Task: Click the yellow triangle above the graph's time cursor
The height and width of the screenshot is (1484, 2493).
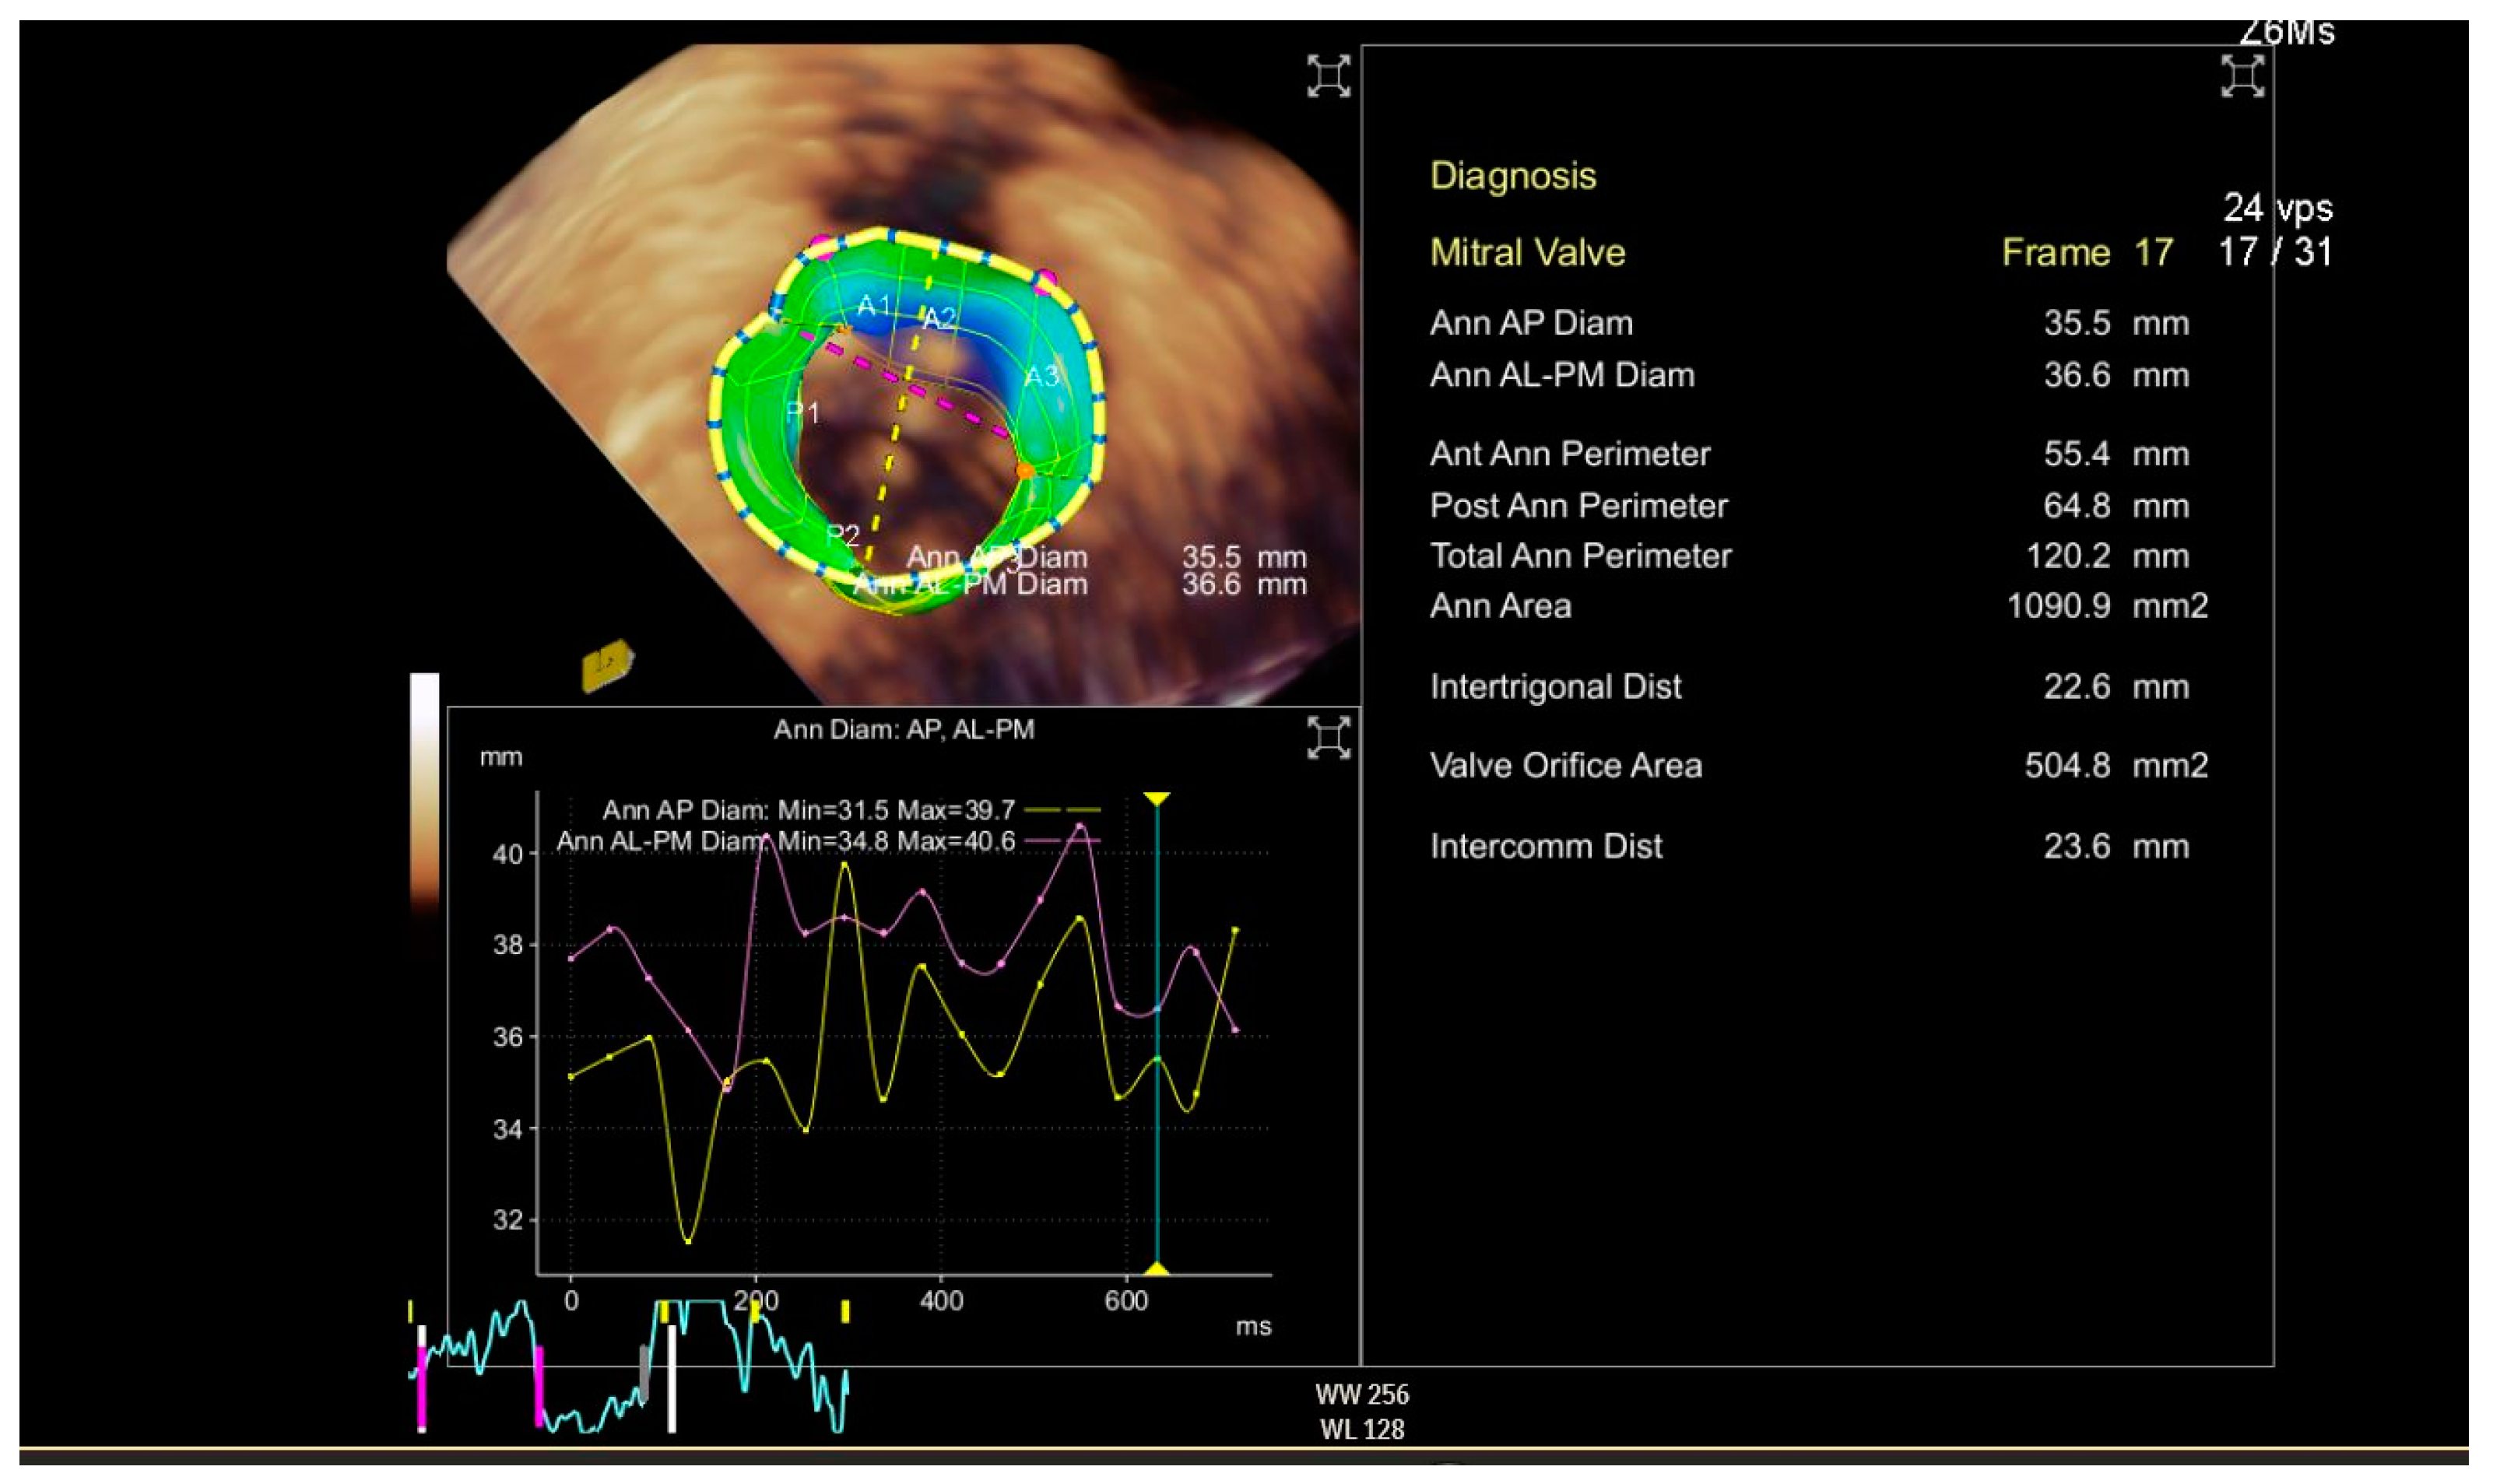Action: click(1157, 798)
